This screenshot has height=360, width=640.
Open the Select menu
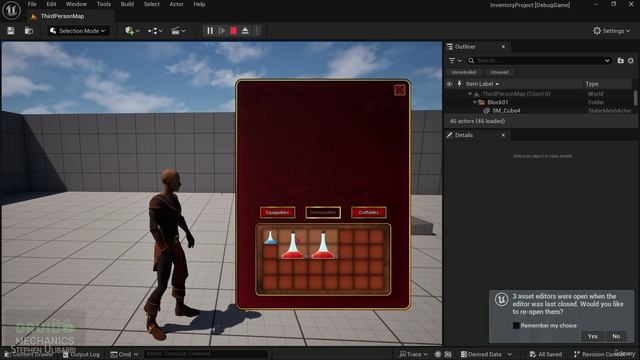(151, 4)
